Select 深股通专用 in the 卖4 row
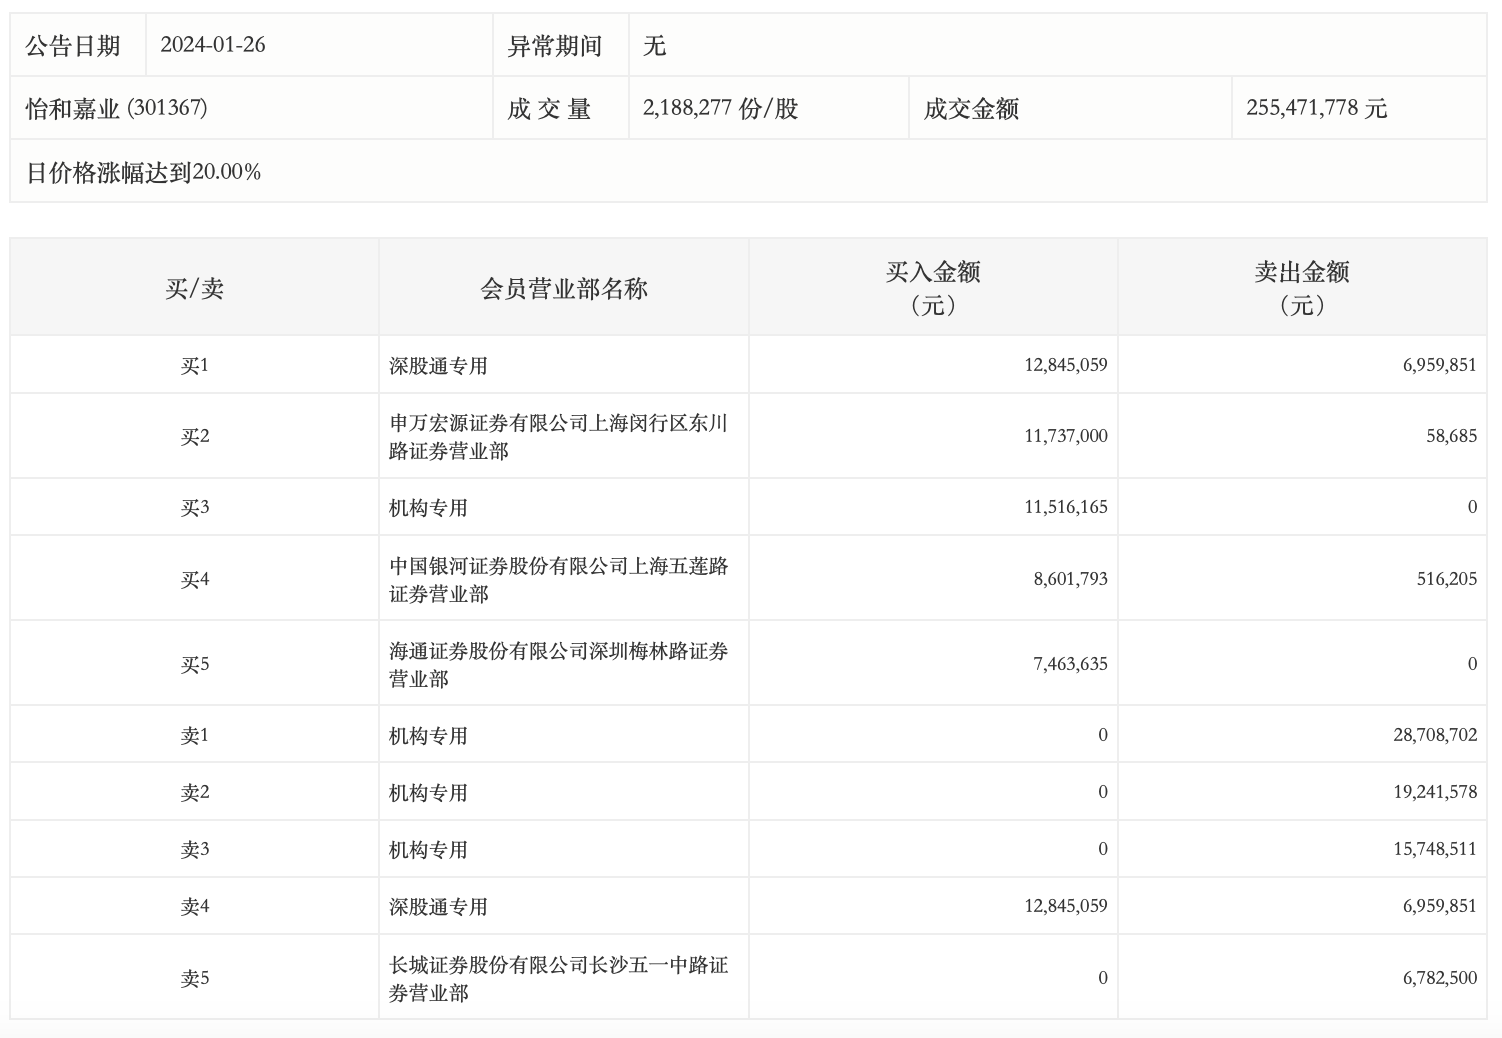Viewport: 1502px width, 1038px height. click(x=438, y=906)
